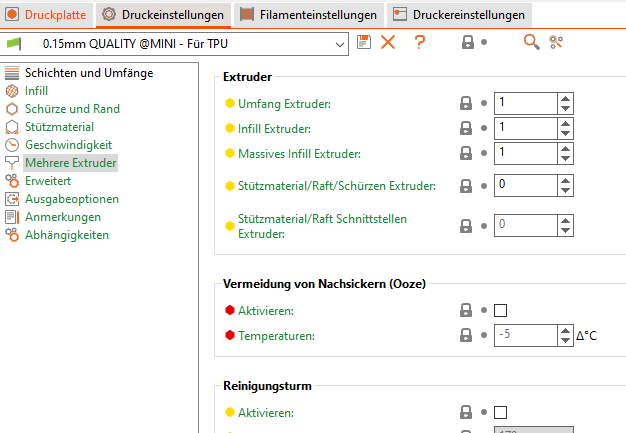This screenshot has height=433, width=626.
Task: Click the red X delete preset icon
Action: 388,42
